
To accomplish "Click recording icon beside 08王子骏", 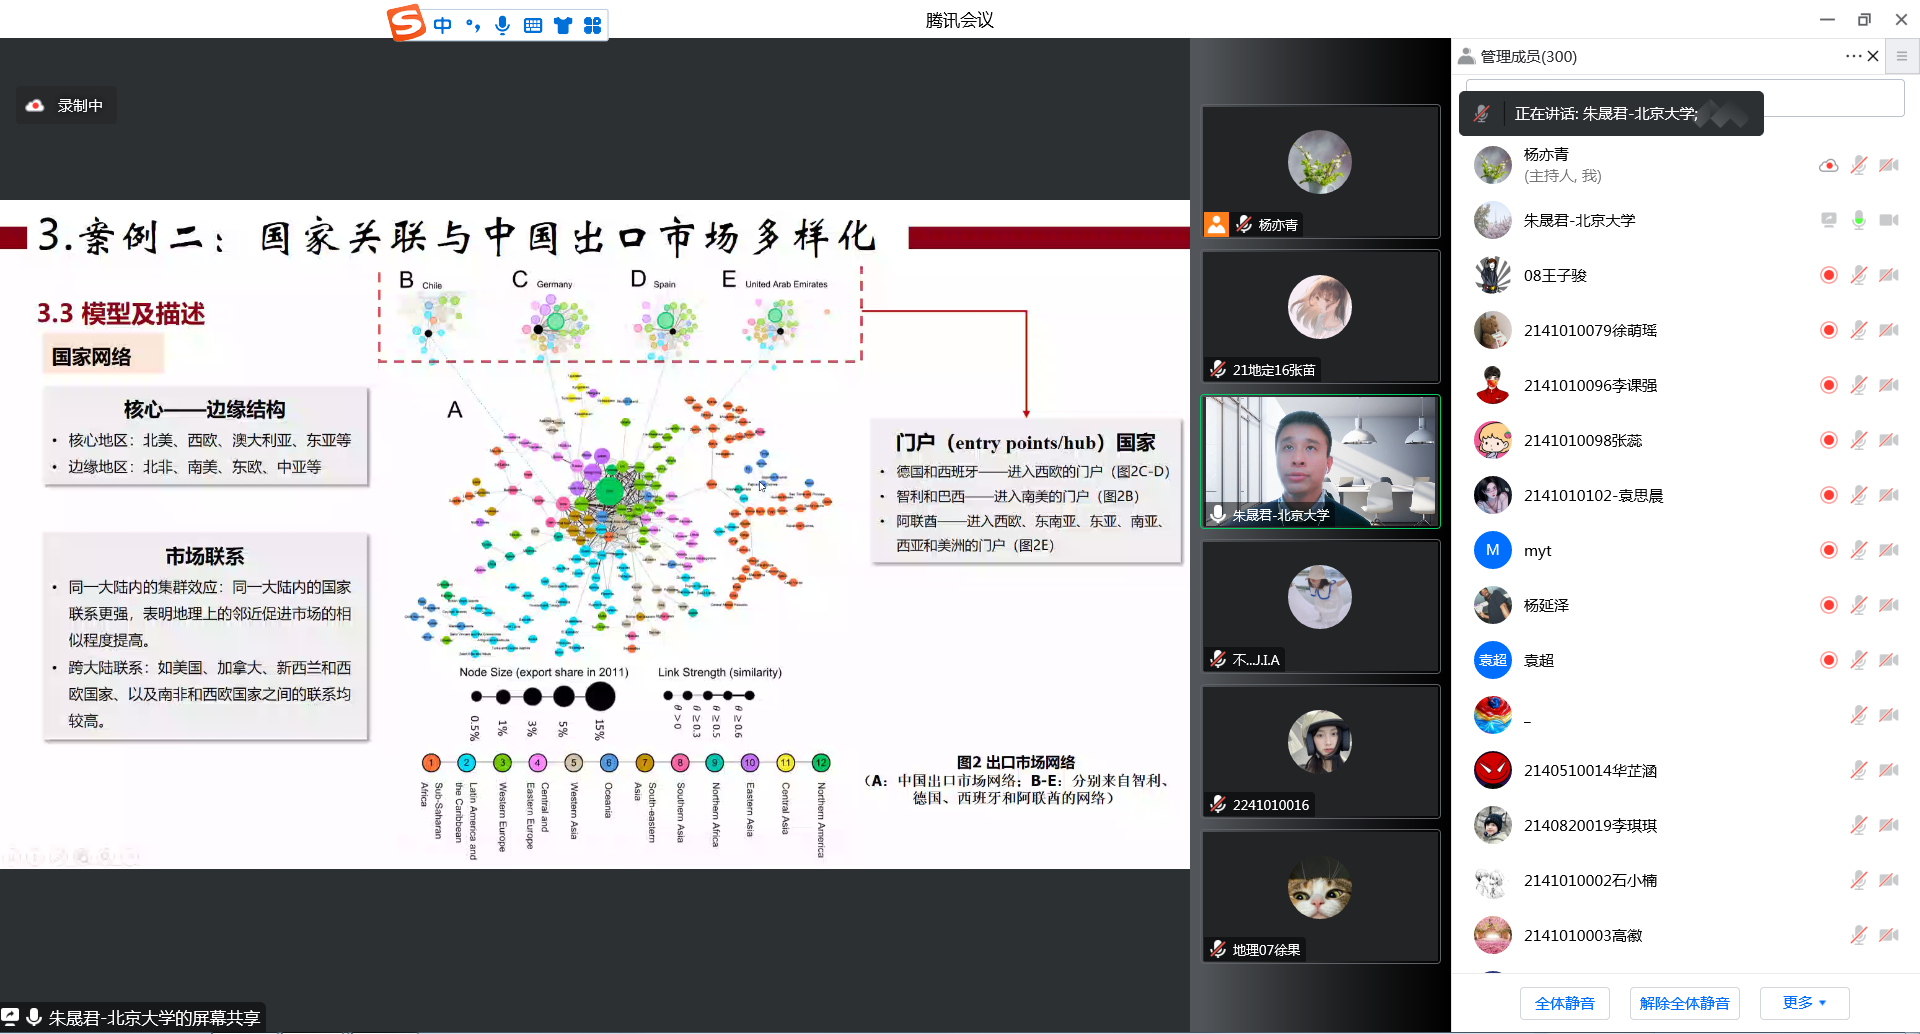I will click(x=1828, y=275).
